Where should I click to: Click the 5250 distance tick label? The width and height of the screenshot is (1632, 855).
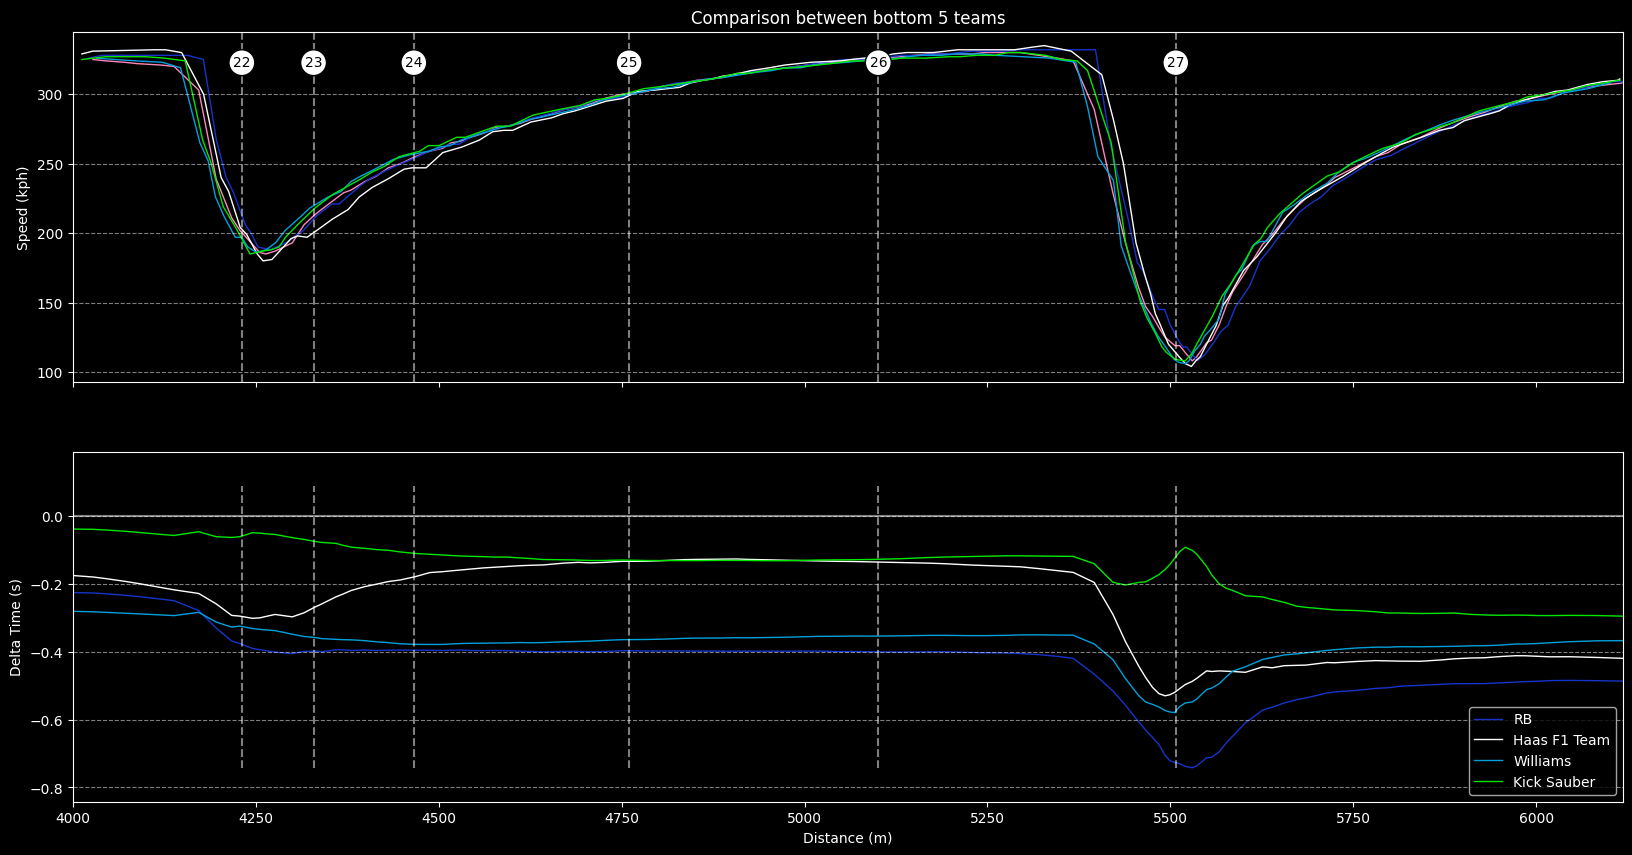(x=987, y=818)
